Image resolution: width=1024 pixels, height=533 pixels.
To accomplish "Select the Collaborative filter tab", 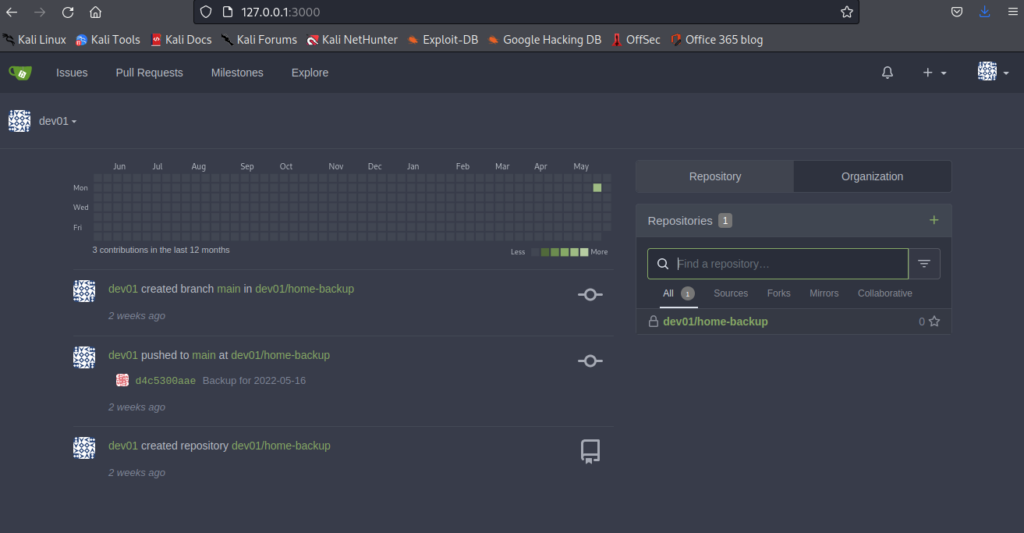I will coord(885,293).
